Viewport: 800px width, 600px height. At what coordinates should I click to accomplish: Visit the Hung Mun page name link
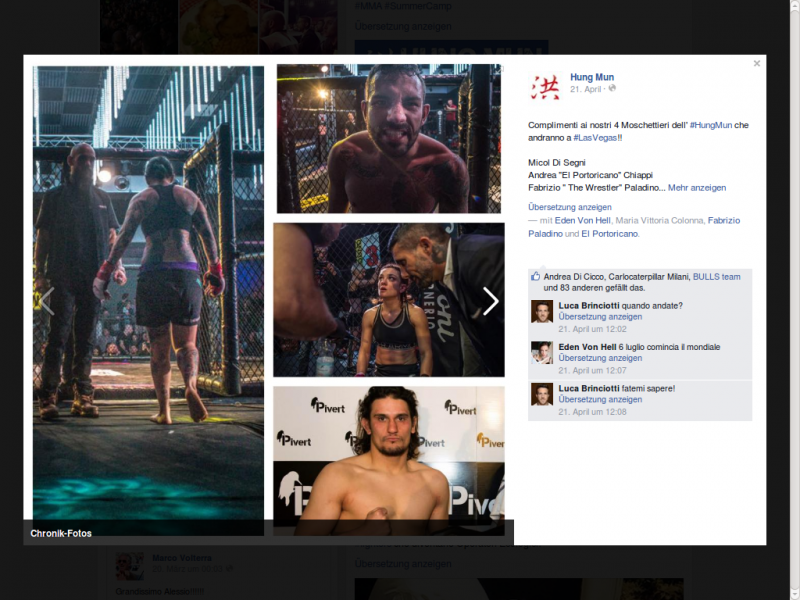[x=592, y=77]
